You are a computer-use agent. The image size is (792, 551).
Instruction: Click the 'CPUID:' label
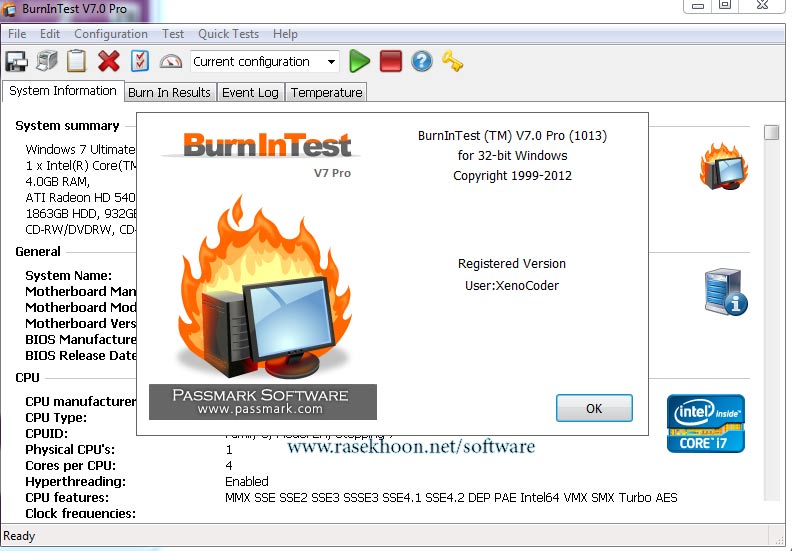pyautogui.click(x=46, y=434)
